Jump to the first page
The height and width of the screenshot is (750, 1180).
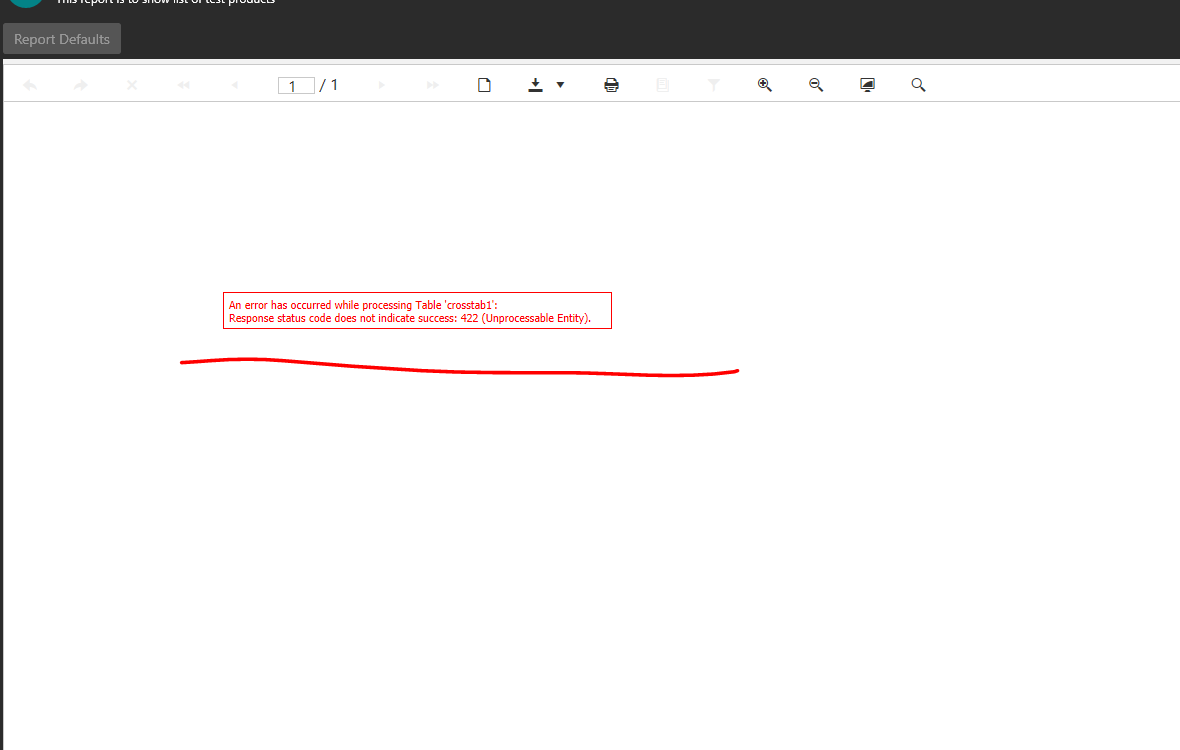(183, 85)
